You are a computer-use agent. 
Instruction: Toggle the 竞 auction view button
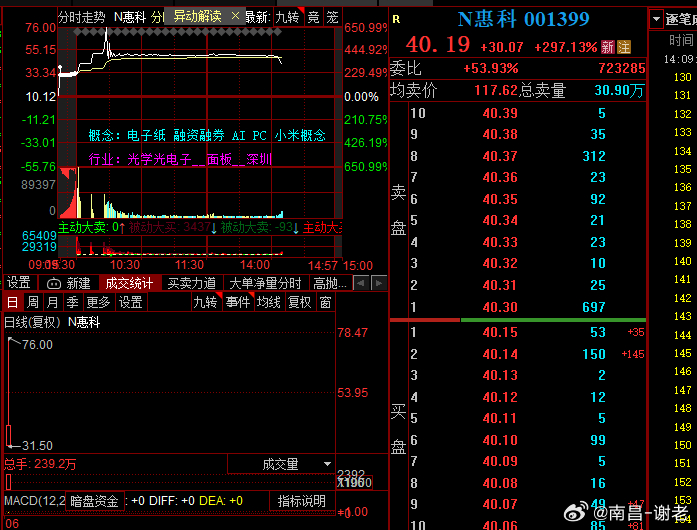(314, 17)
